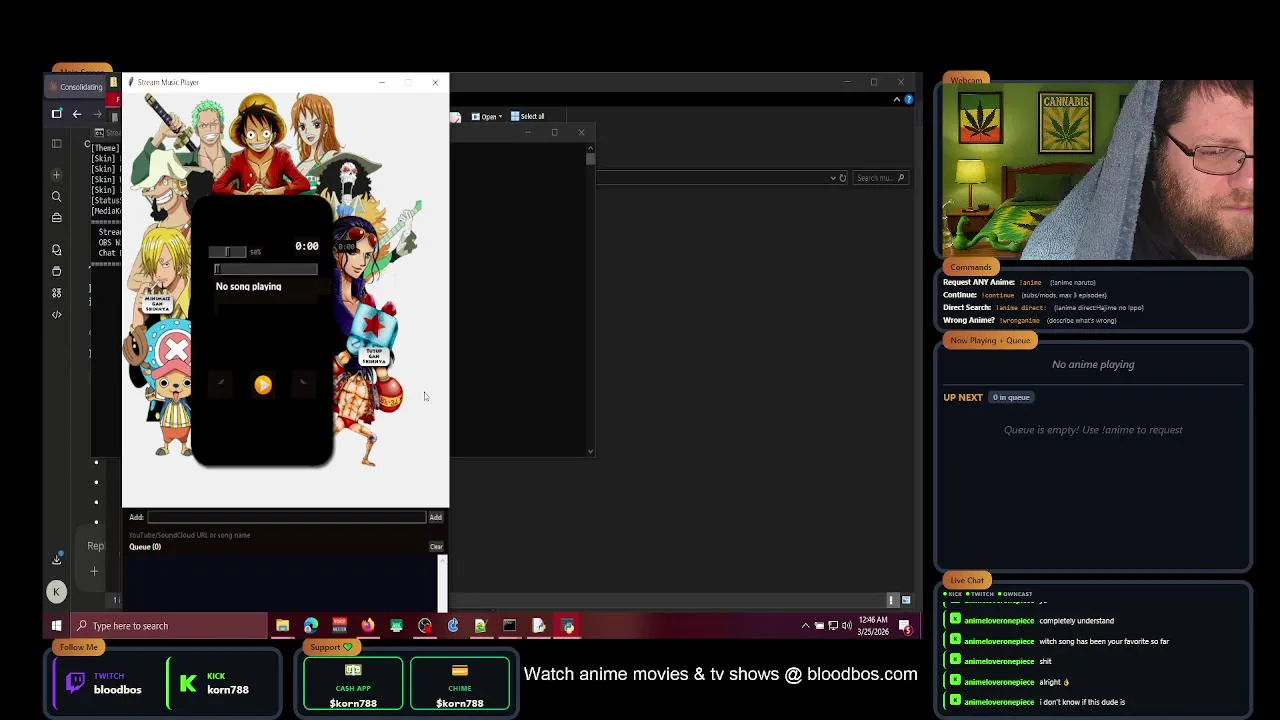
Task: Click the Twitch bloodbos panel
Action: pos(104,684)
